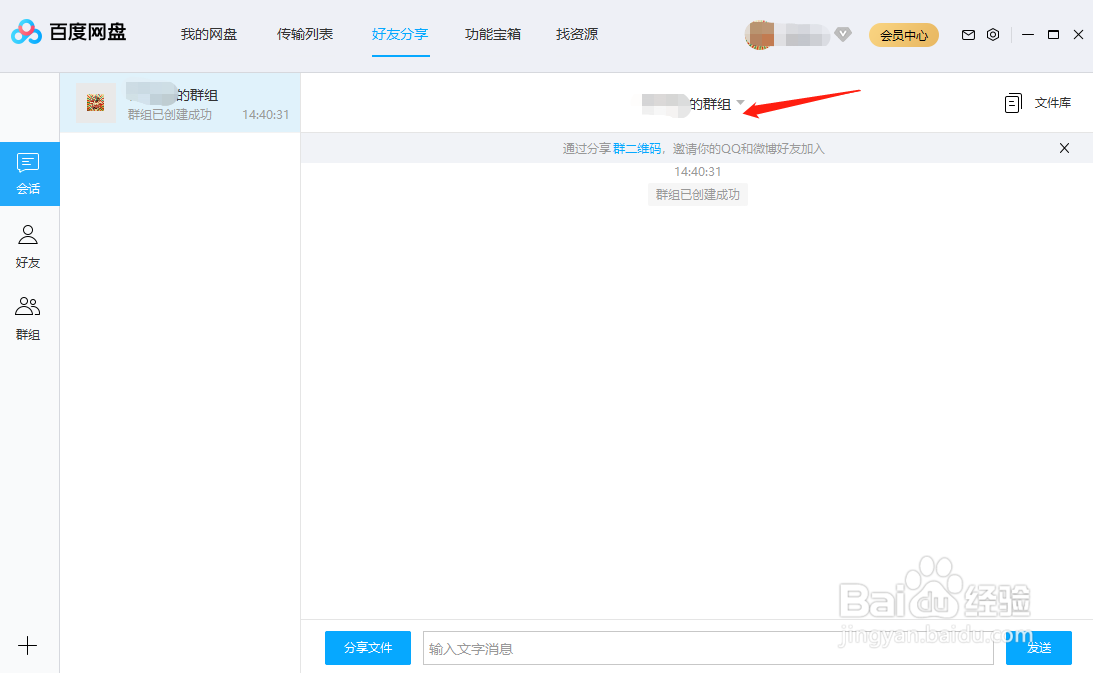Image resolution: width=1093 pixels, height=673 pixels.
Task: Open the 文件库 group file library
Action: (x=1038, y=102)
